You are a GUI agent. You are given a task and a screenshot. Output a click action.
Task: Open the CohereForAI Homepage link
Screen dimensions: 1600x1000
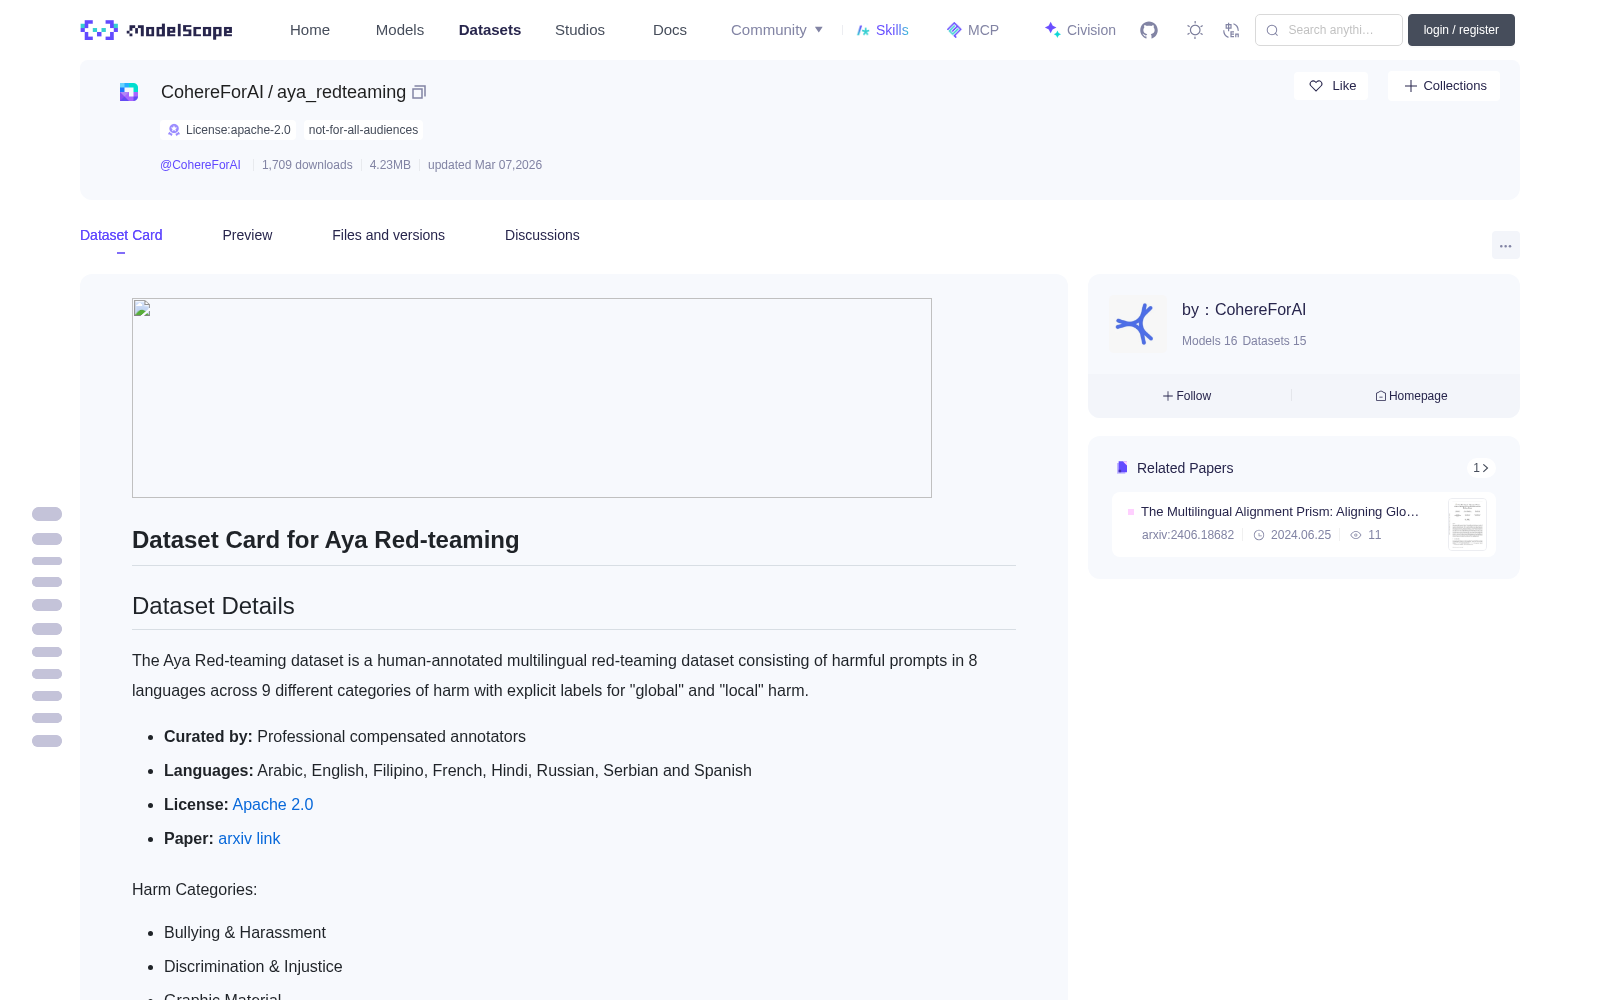1411,396
